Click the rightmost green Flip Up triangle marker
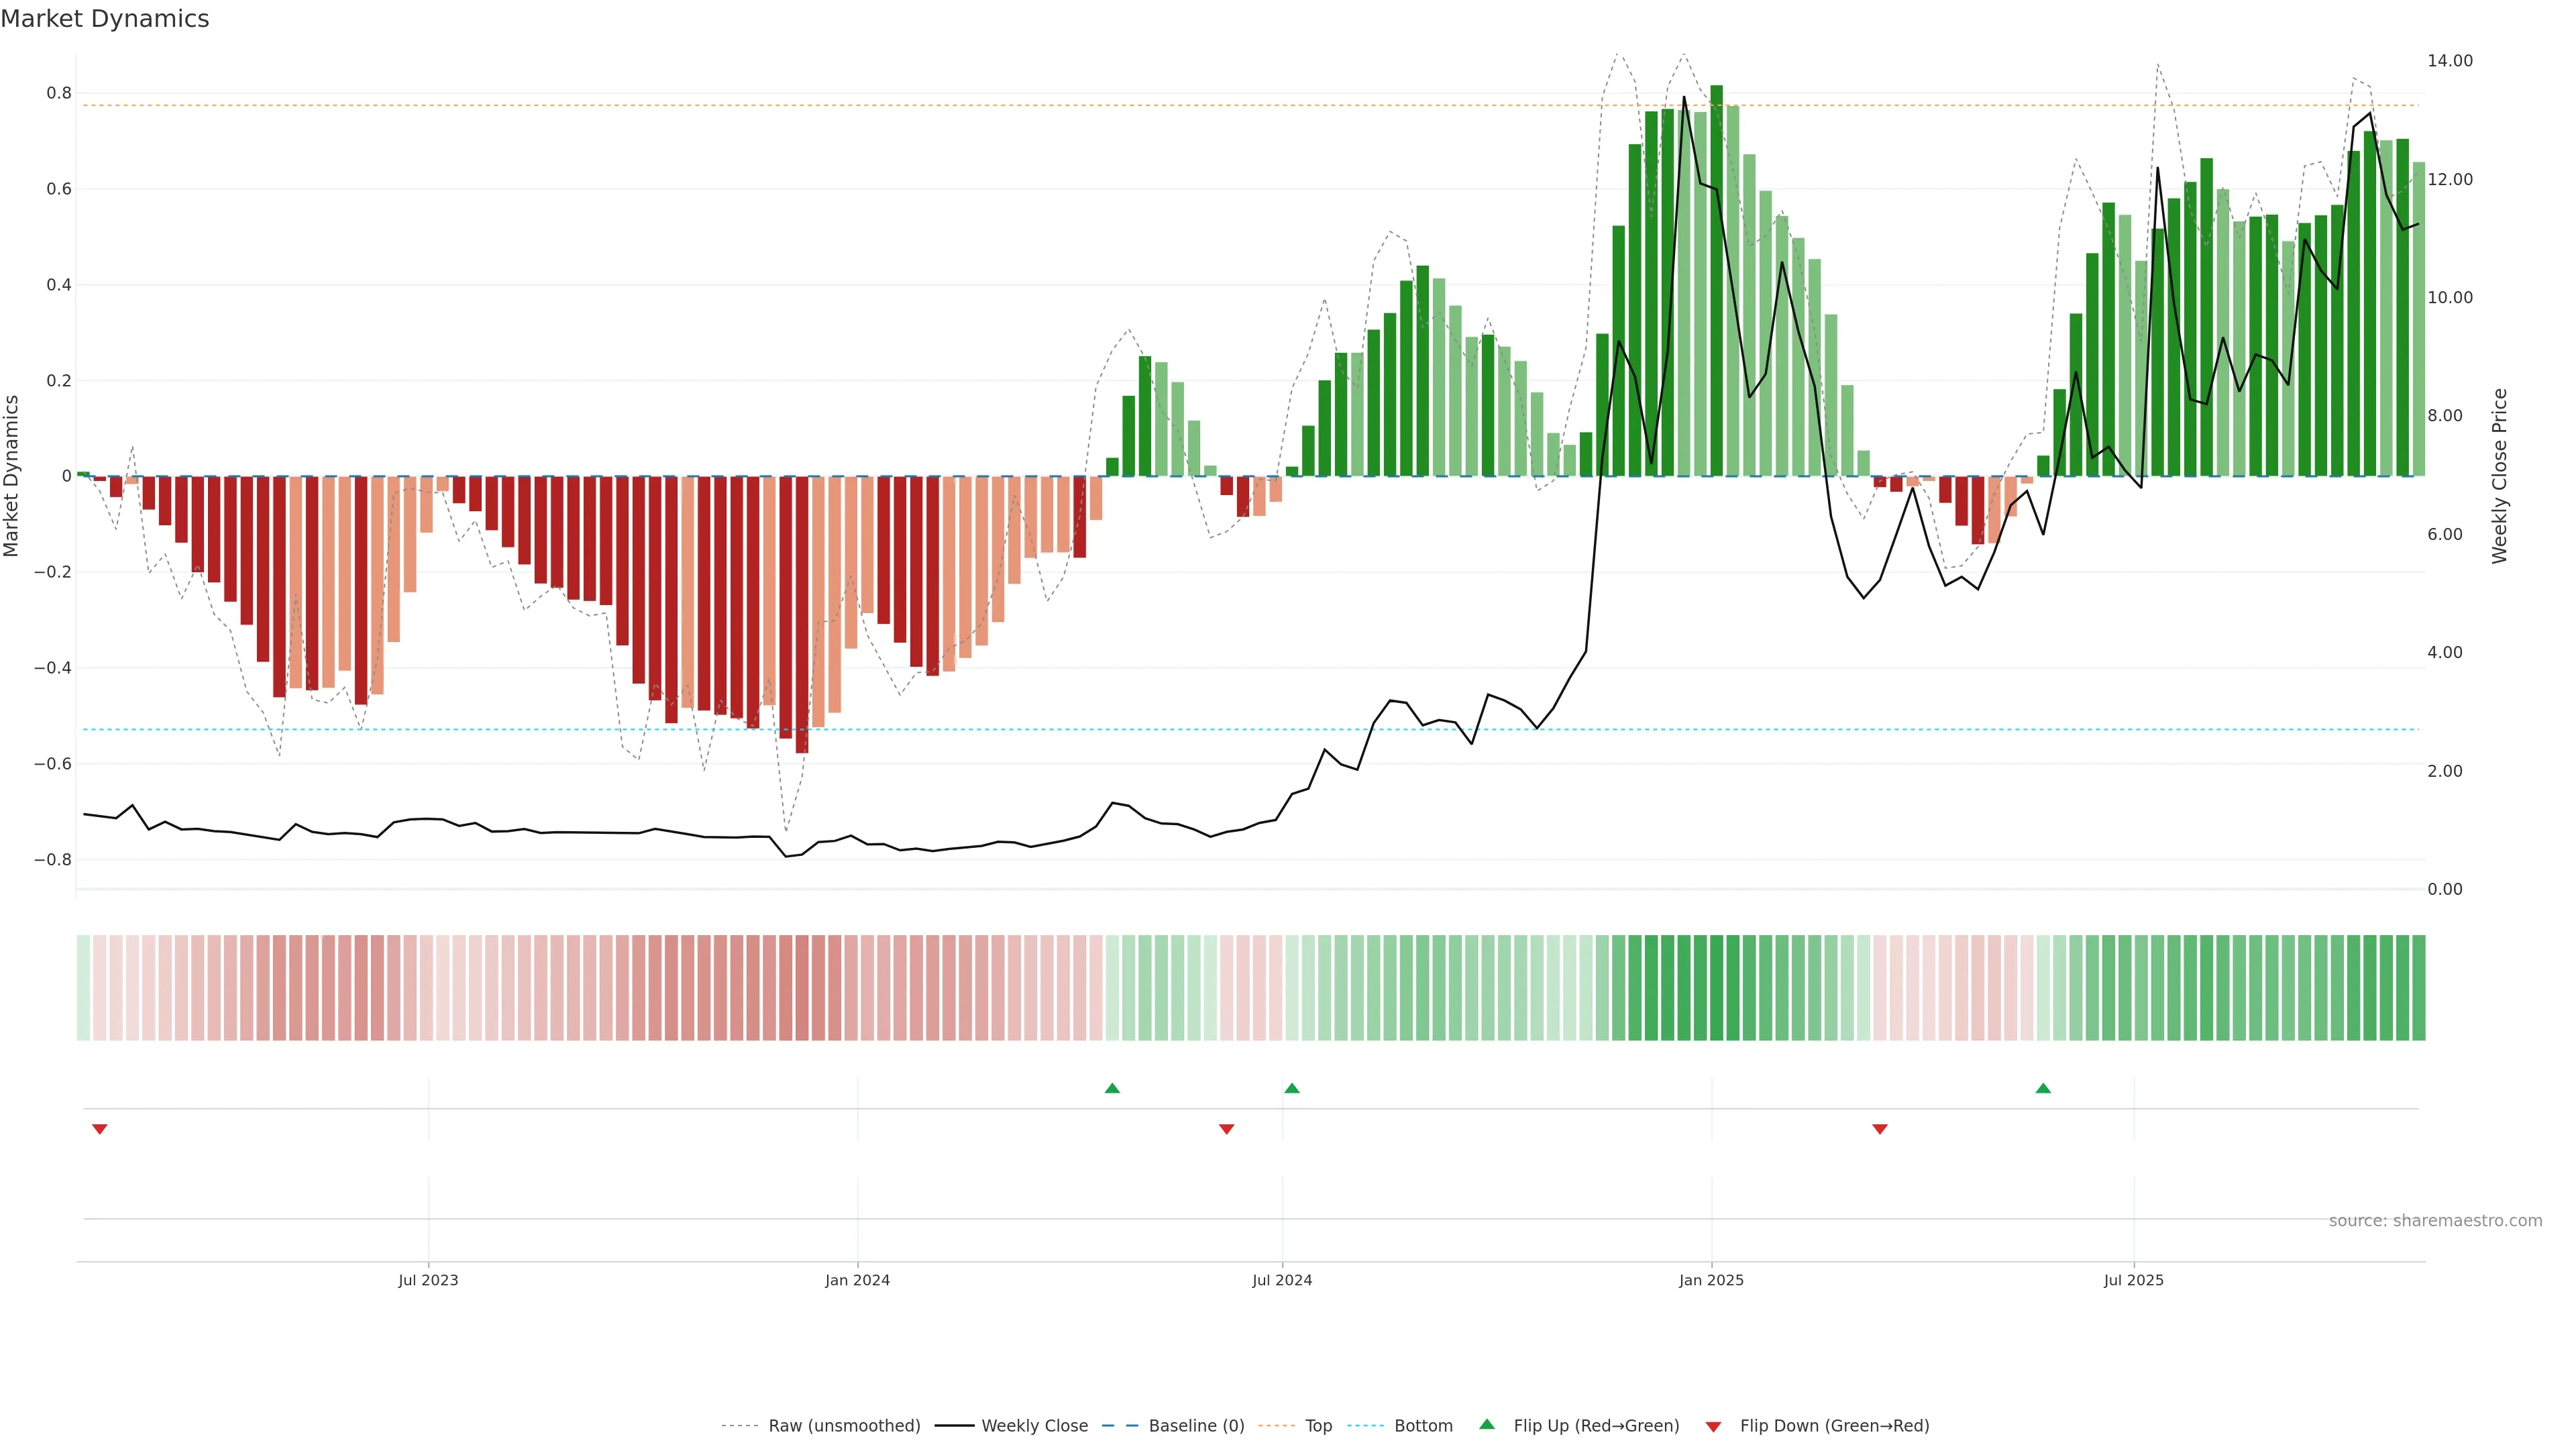The height and width of the screenshot is (1449, 2576). point(2043,1088)
